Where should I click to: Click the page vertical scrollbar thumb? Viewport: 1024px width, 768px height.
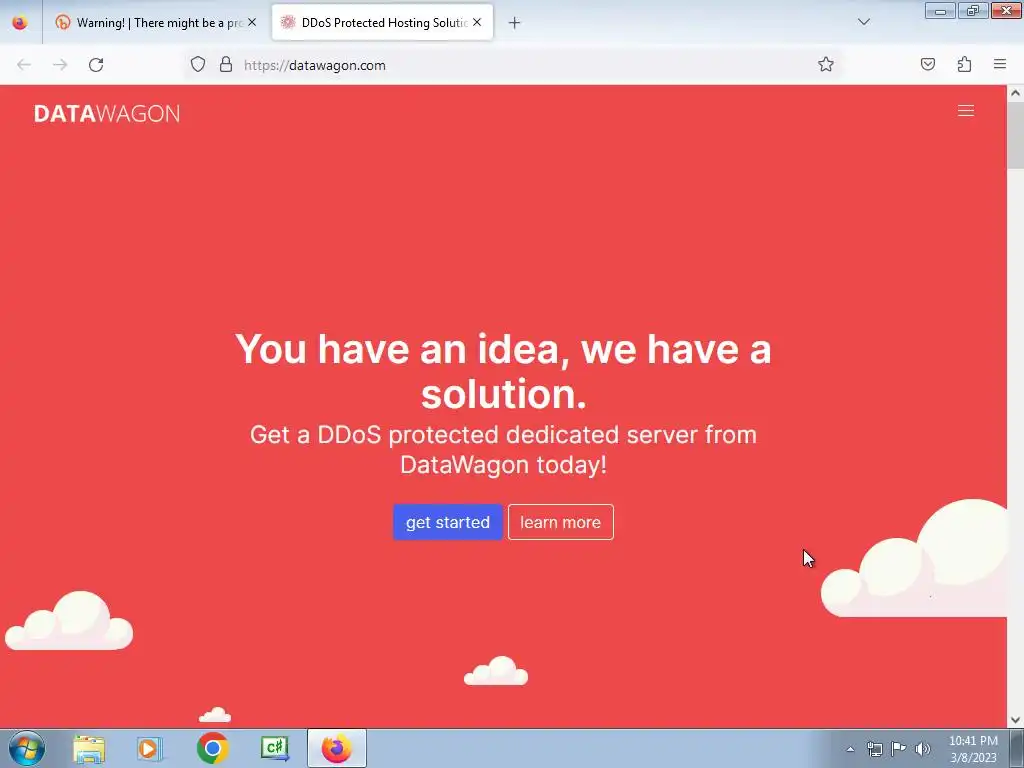[x=1016, y=136]
